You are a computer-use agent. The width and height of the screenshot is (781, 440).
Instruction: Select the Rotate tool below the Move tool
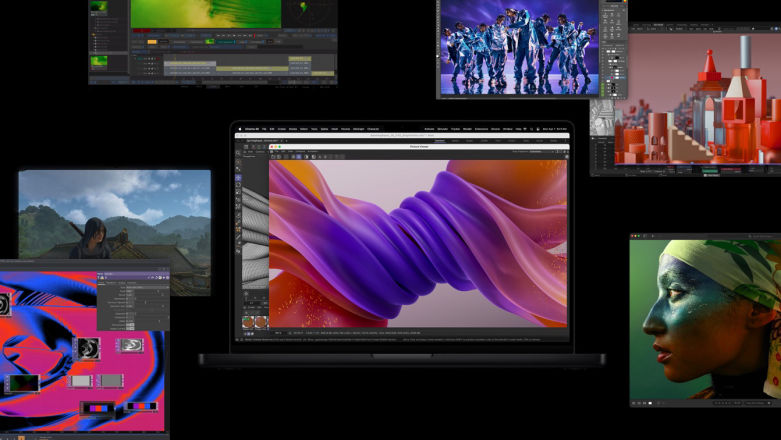pyautogui.click(x=238, y=185)
